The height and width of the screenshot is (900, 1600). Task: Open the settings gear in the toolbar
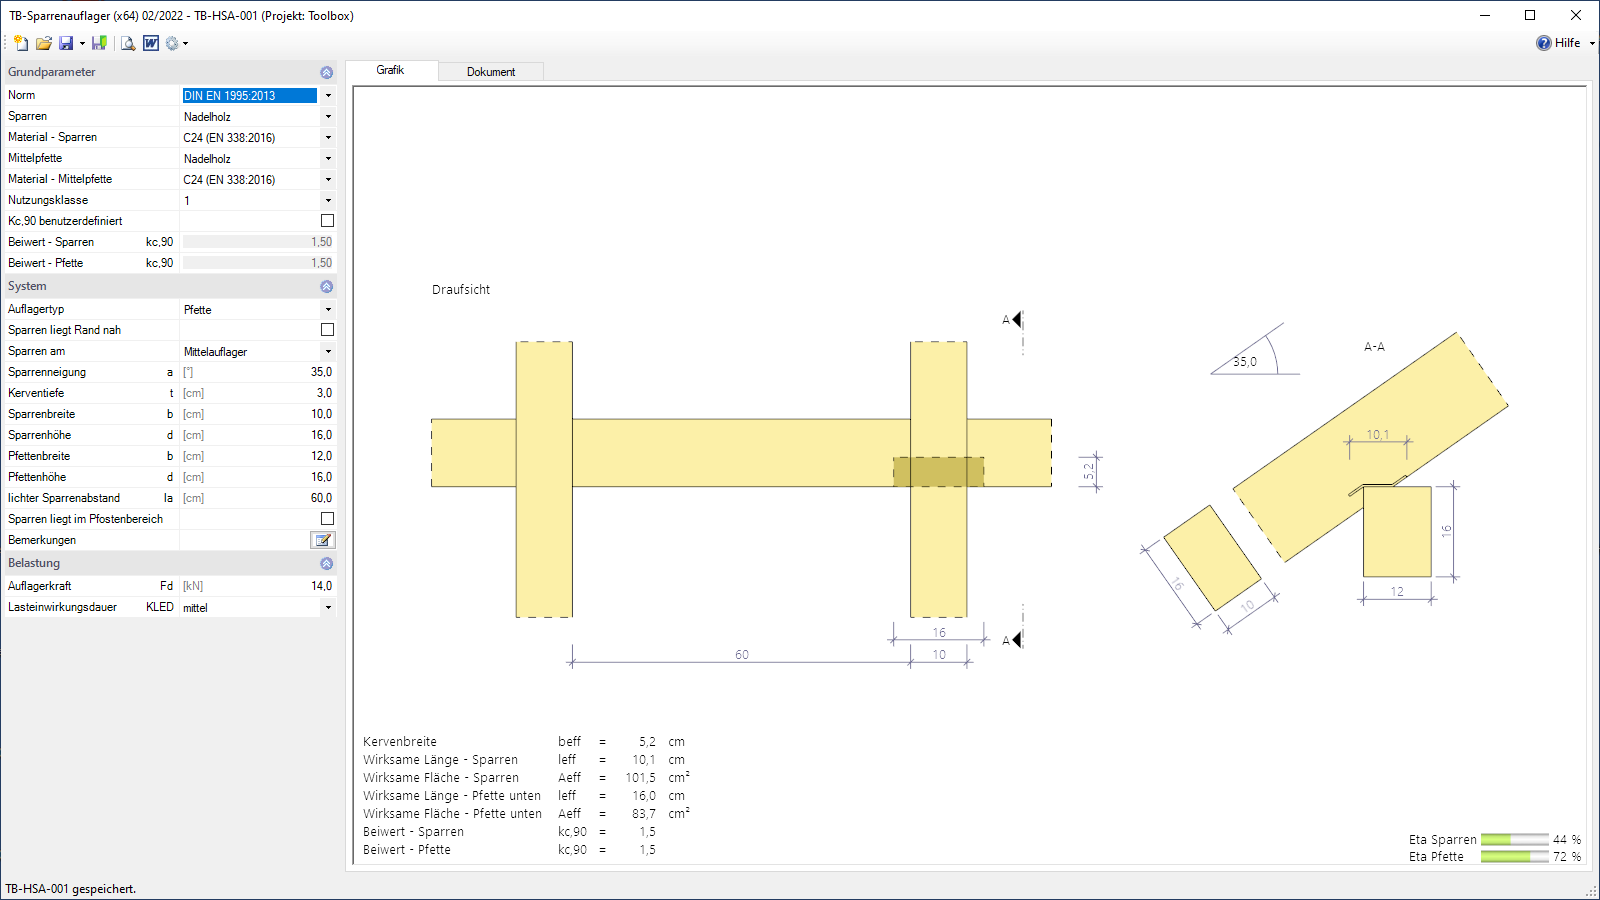[172, 43]
